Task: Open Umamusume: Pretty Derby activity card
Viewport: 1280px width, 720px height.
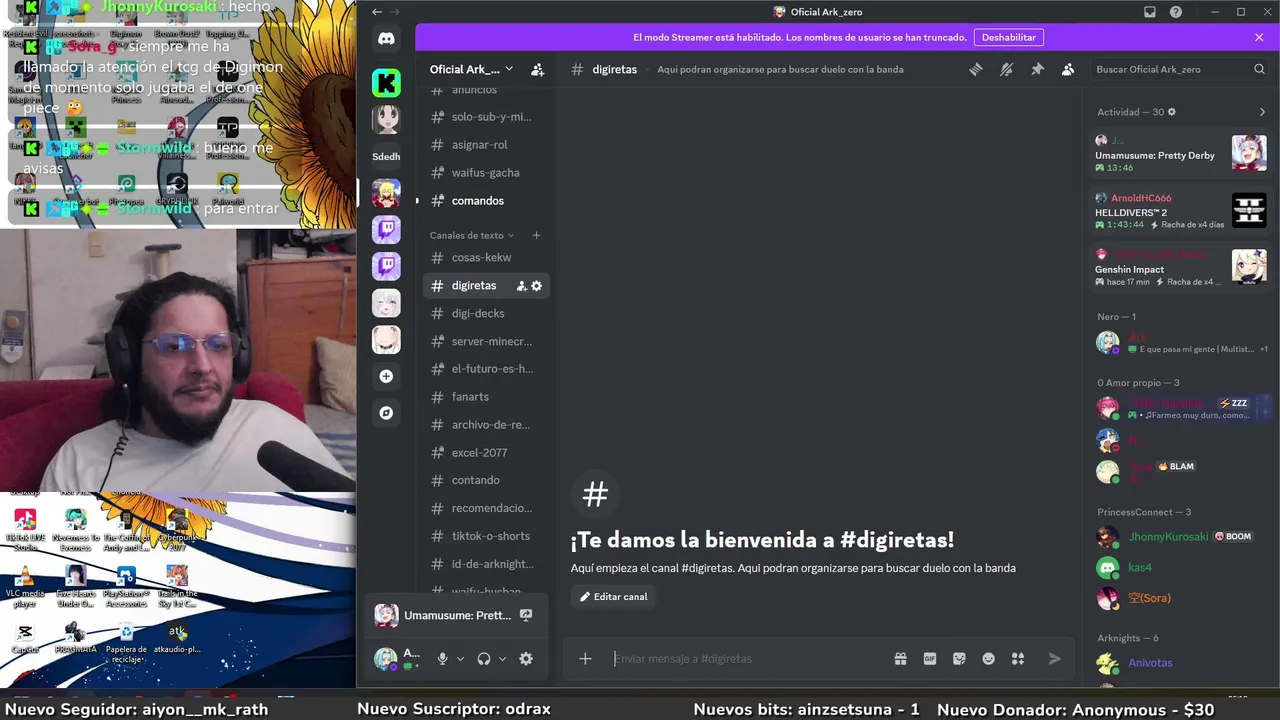Action: tap(1180, 154)
